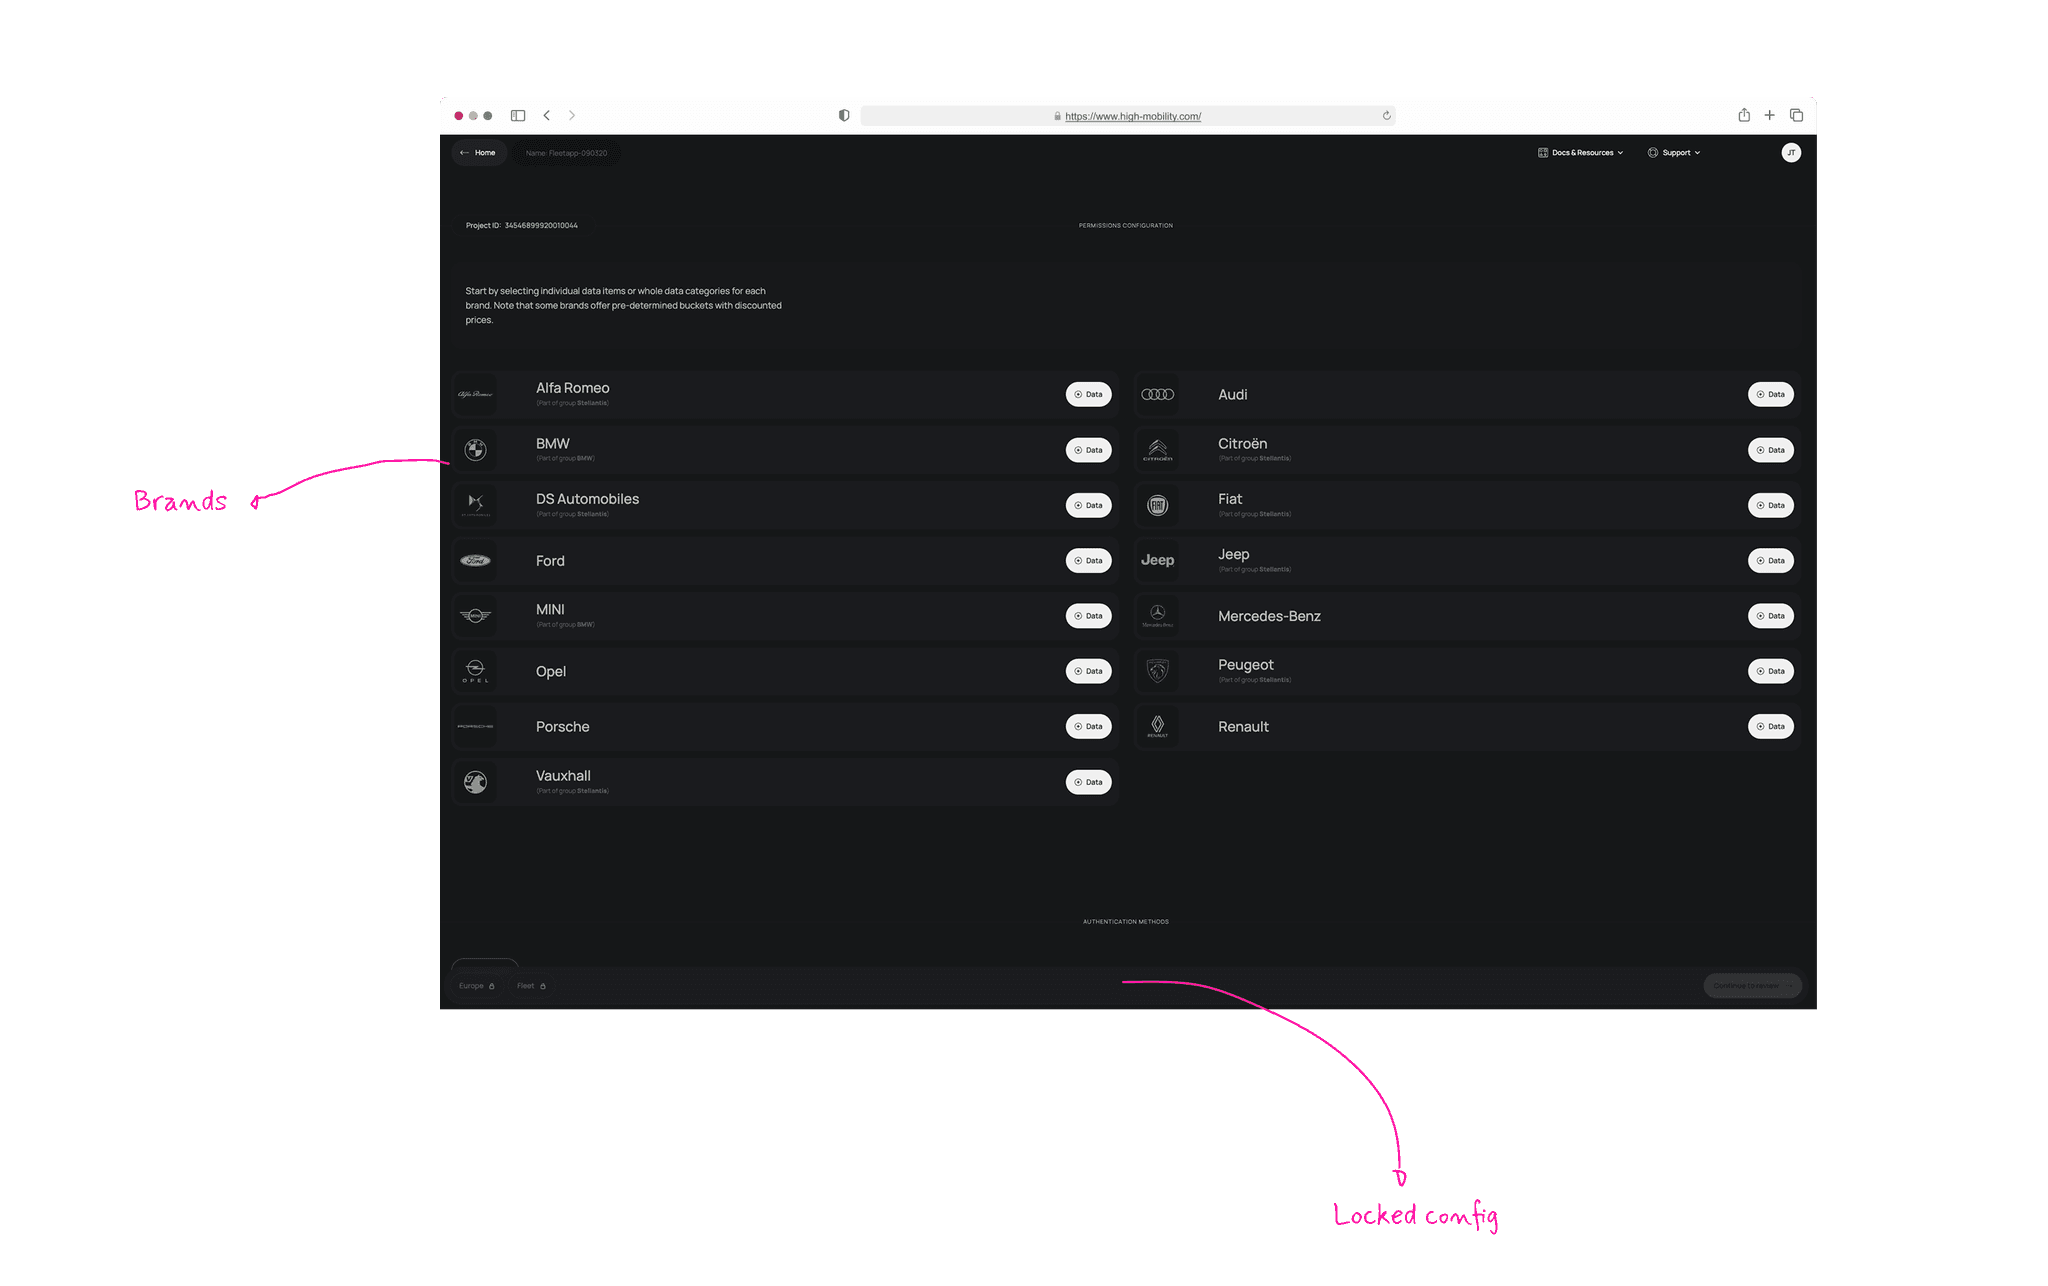Open Data options for MINI
The image size is (2048, 1286).
pyautogui.click(x=1089, y=616)
